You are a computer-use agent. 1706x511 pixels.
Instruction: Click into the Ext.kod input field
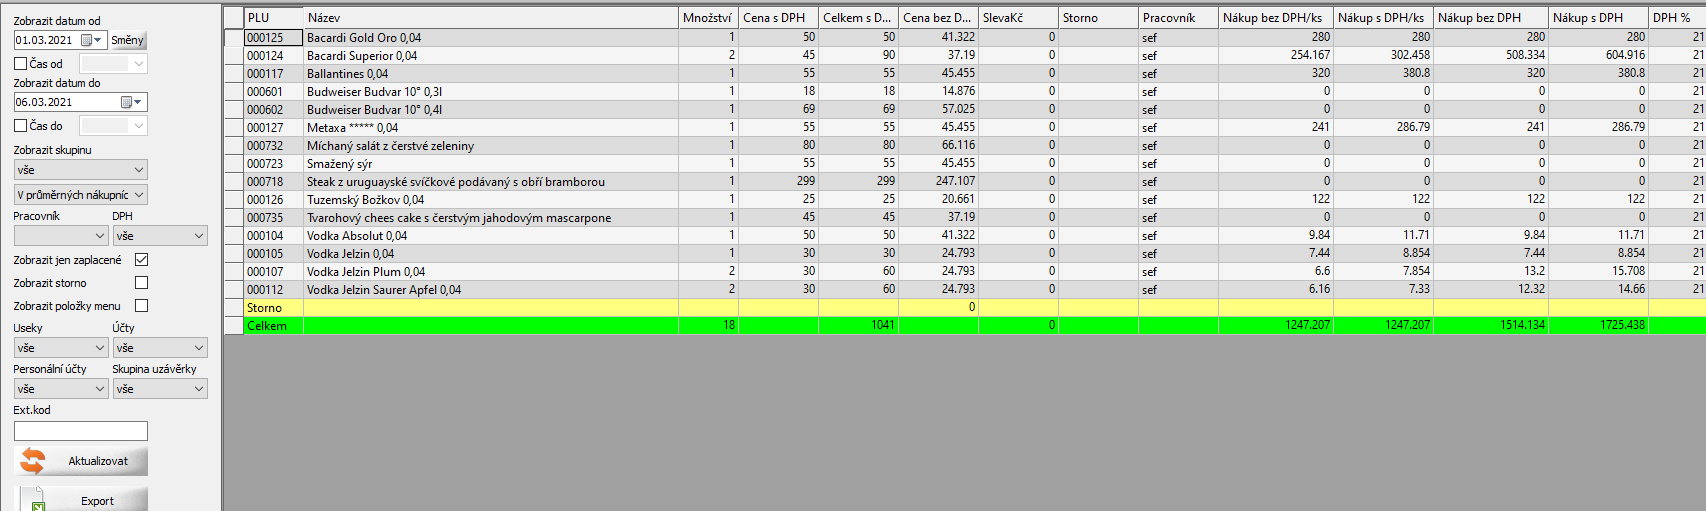tap(80, 431)
